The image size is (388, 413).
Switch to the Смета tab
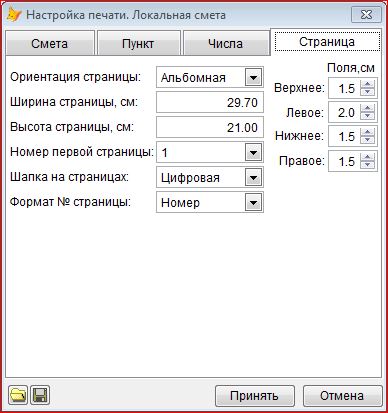click(50, 43)
